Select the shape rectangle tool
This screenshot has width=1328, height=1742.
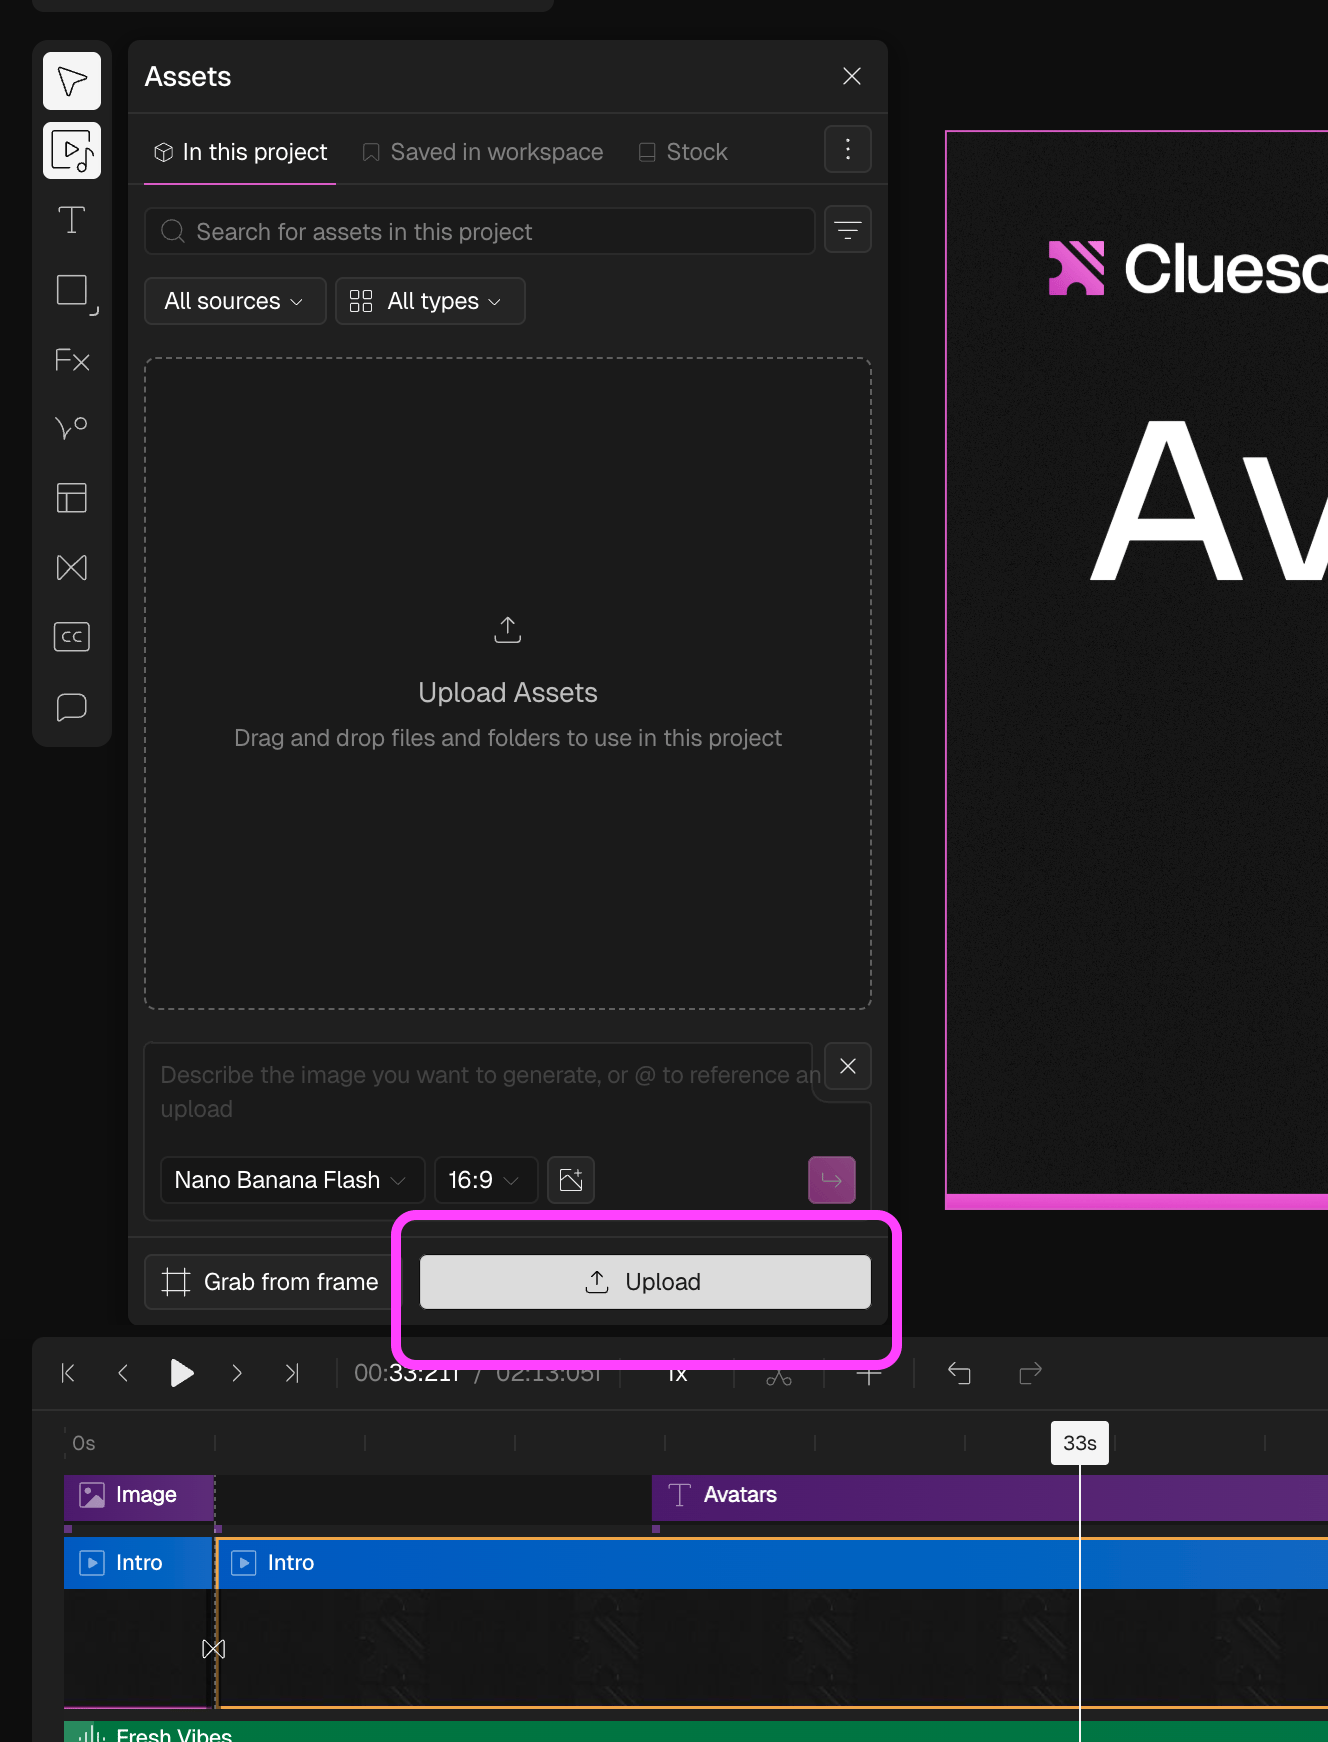click(x=72, y=290)
